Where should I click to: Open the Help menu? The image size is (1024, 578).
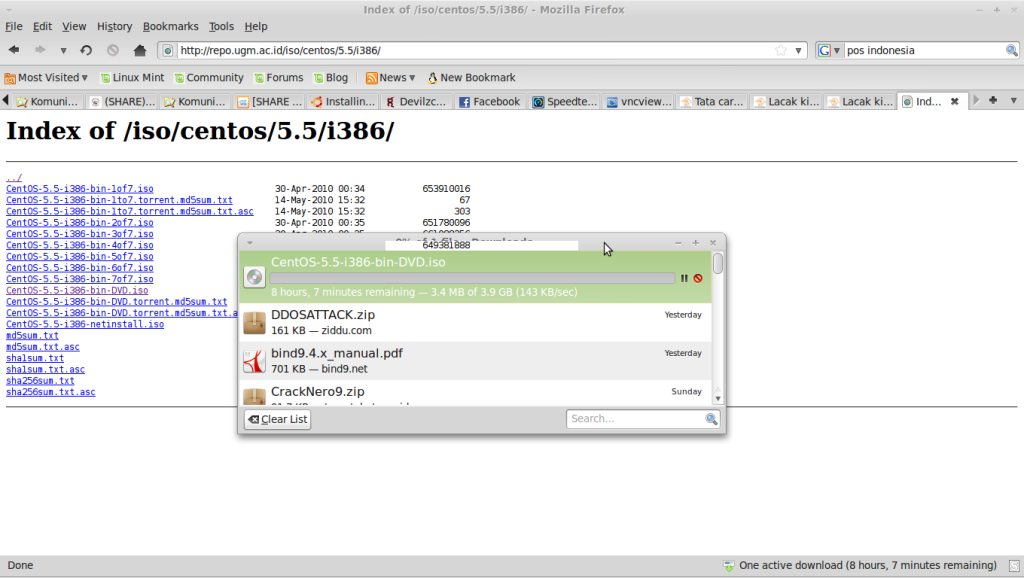256,27
